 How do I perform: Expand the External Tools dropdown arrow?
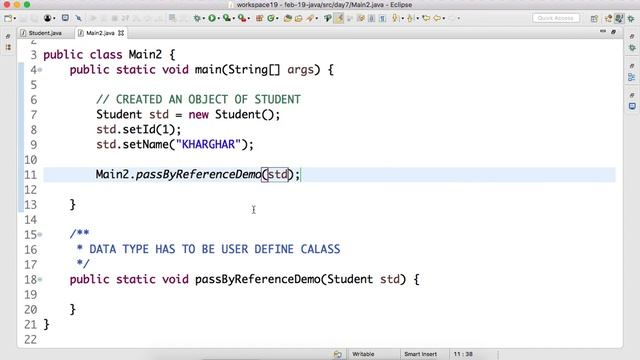(x=249, y=19)
